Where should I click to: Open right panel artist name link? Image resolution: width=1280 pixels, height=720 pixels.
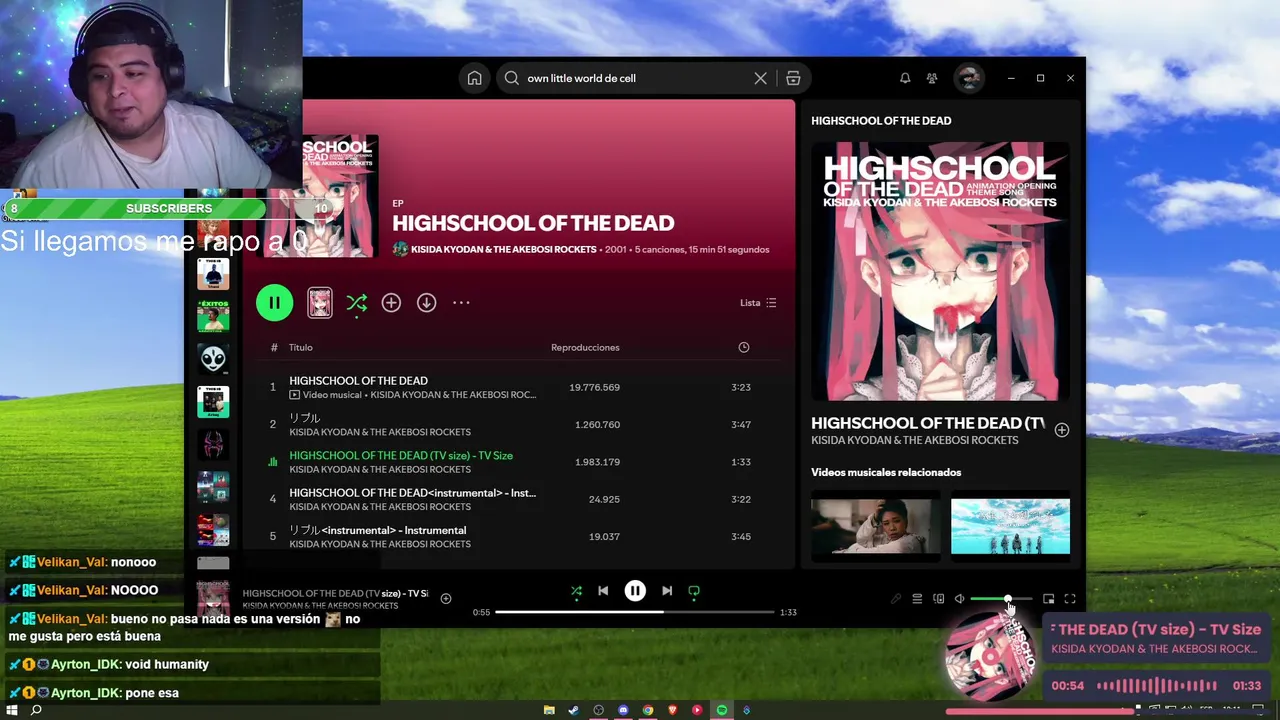pos(915,440)
